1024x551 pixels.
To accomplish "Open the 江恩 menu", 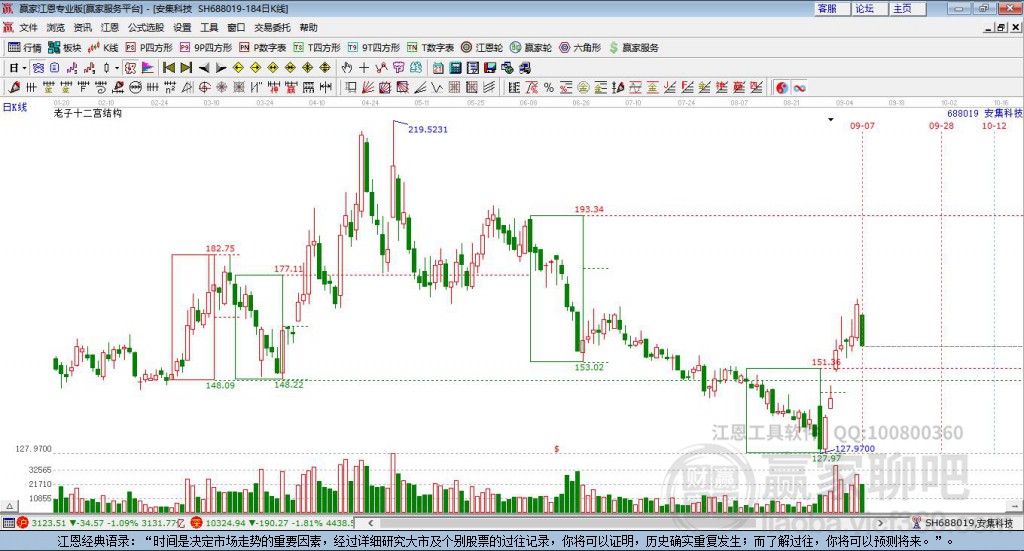I will 110,27.
